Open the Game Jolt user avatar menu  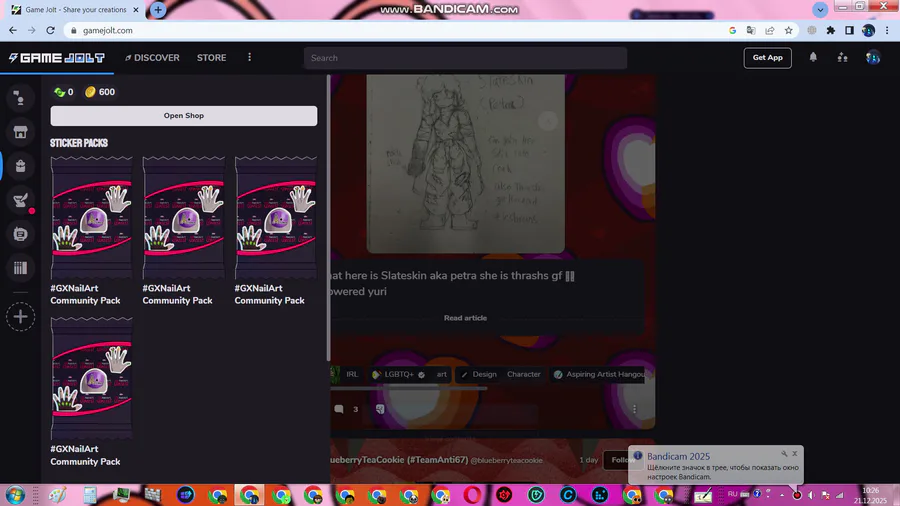pyautogui.click(x=872, y=57)
